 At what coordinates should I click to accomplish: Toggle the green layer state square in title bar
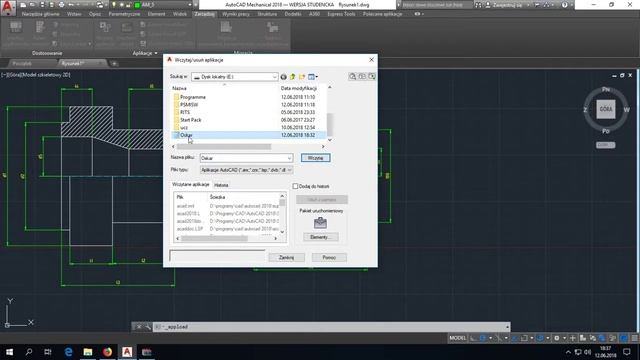tap(137, 5)
